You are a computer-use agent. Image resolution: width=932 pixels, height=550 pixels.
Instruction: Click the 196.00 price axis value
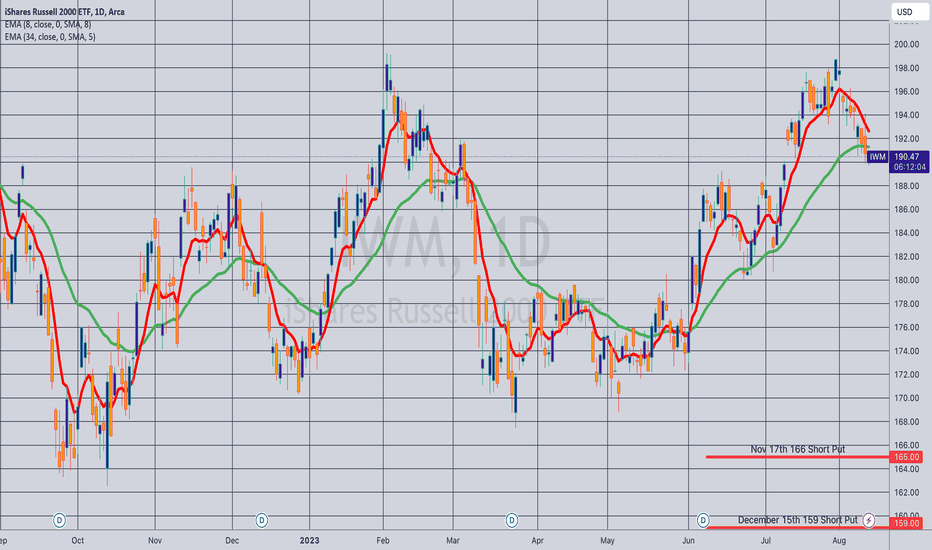point(906,92)
